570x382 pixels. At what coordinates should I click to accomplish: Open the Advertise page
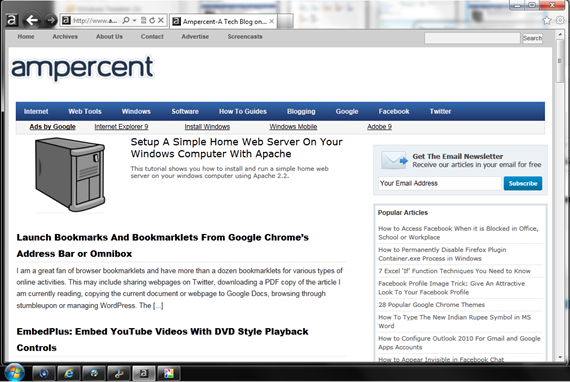click(195, 37)
